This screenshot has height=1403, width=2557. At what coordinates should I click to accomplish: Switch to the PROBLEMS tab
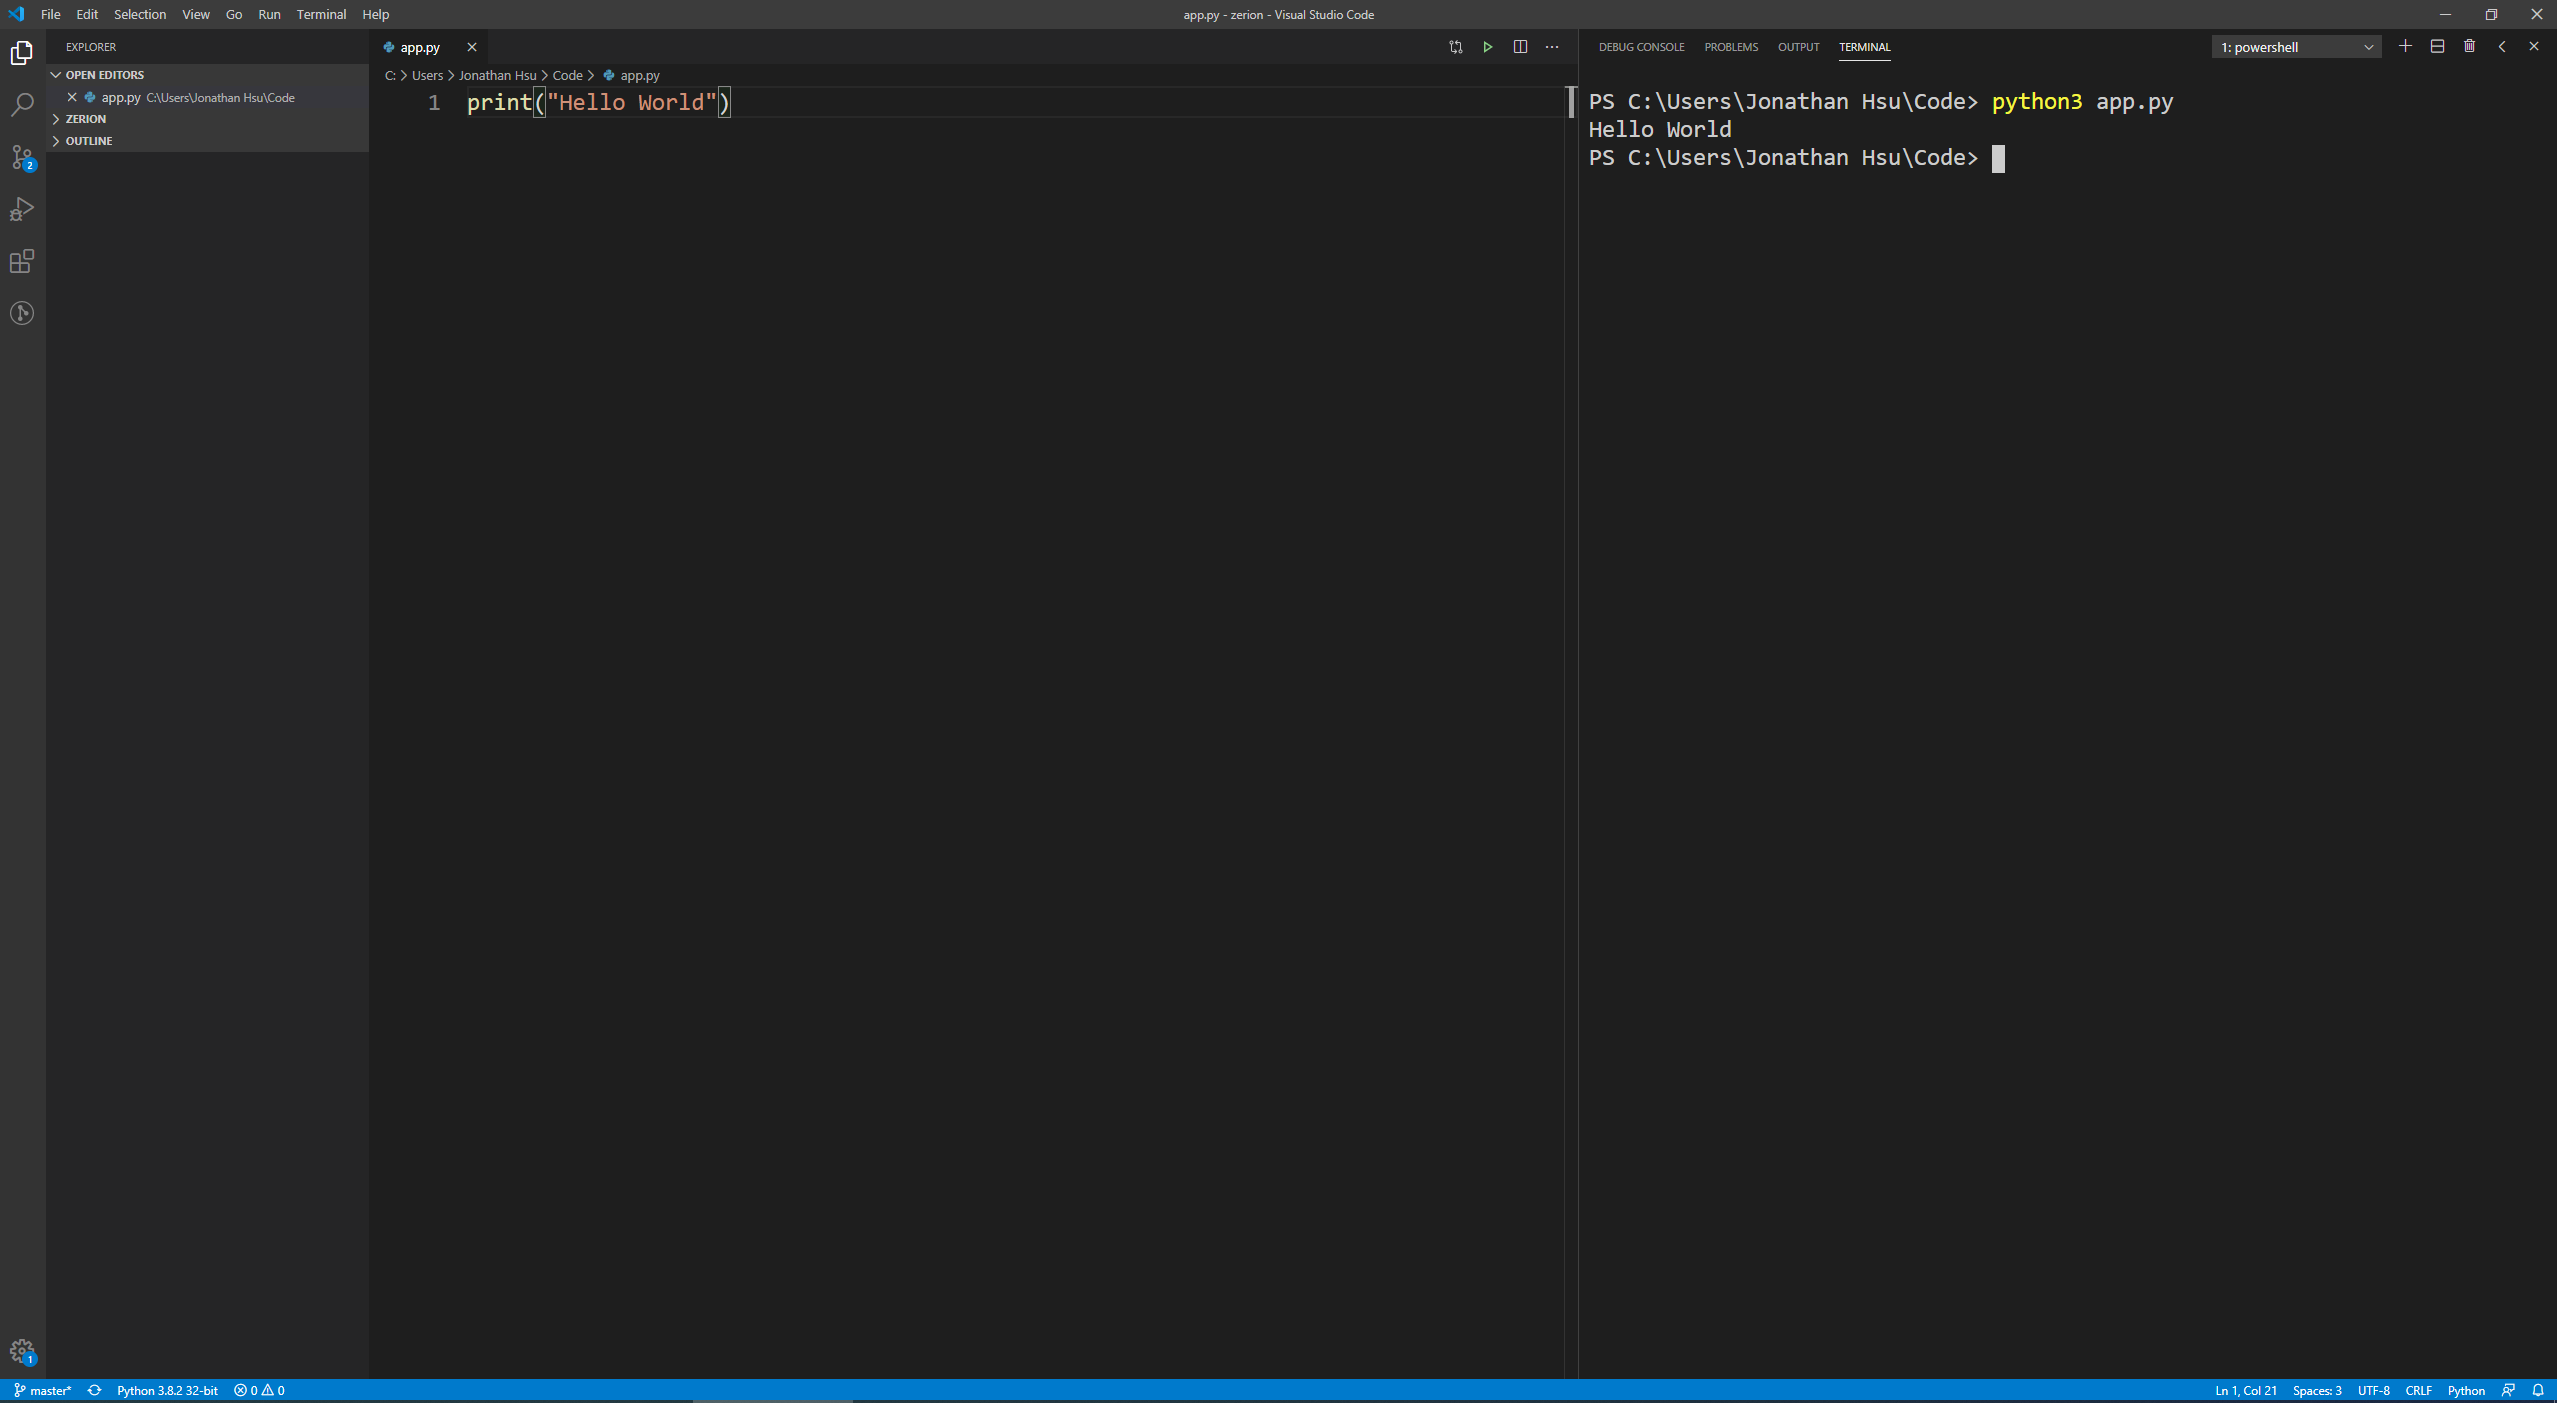1731,47
